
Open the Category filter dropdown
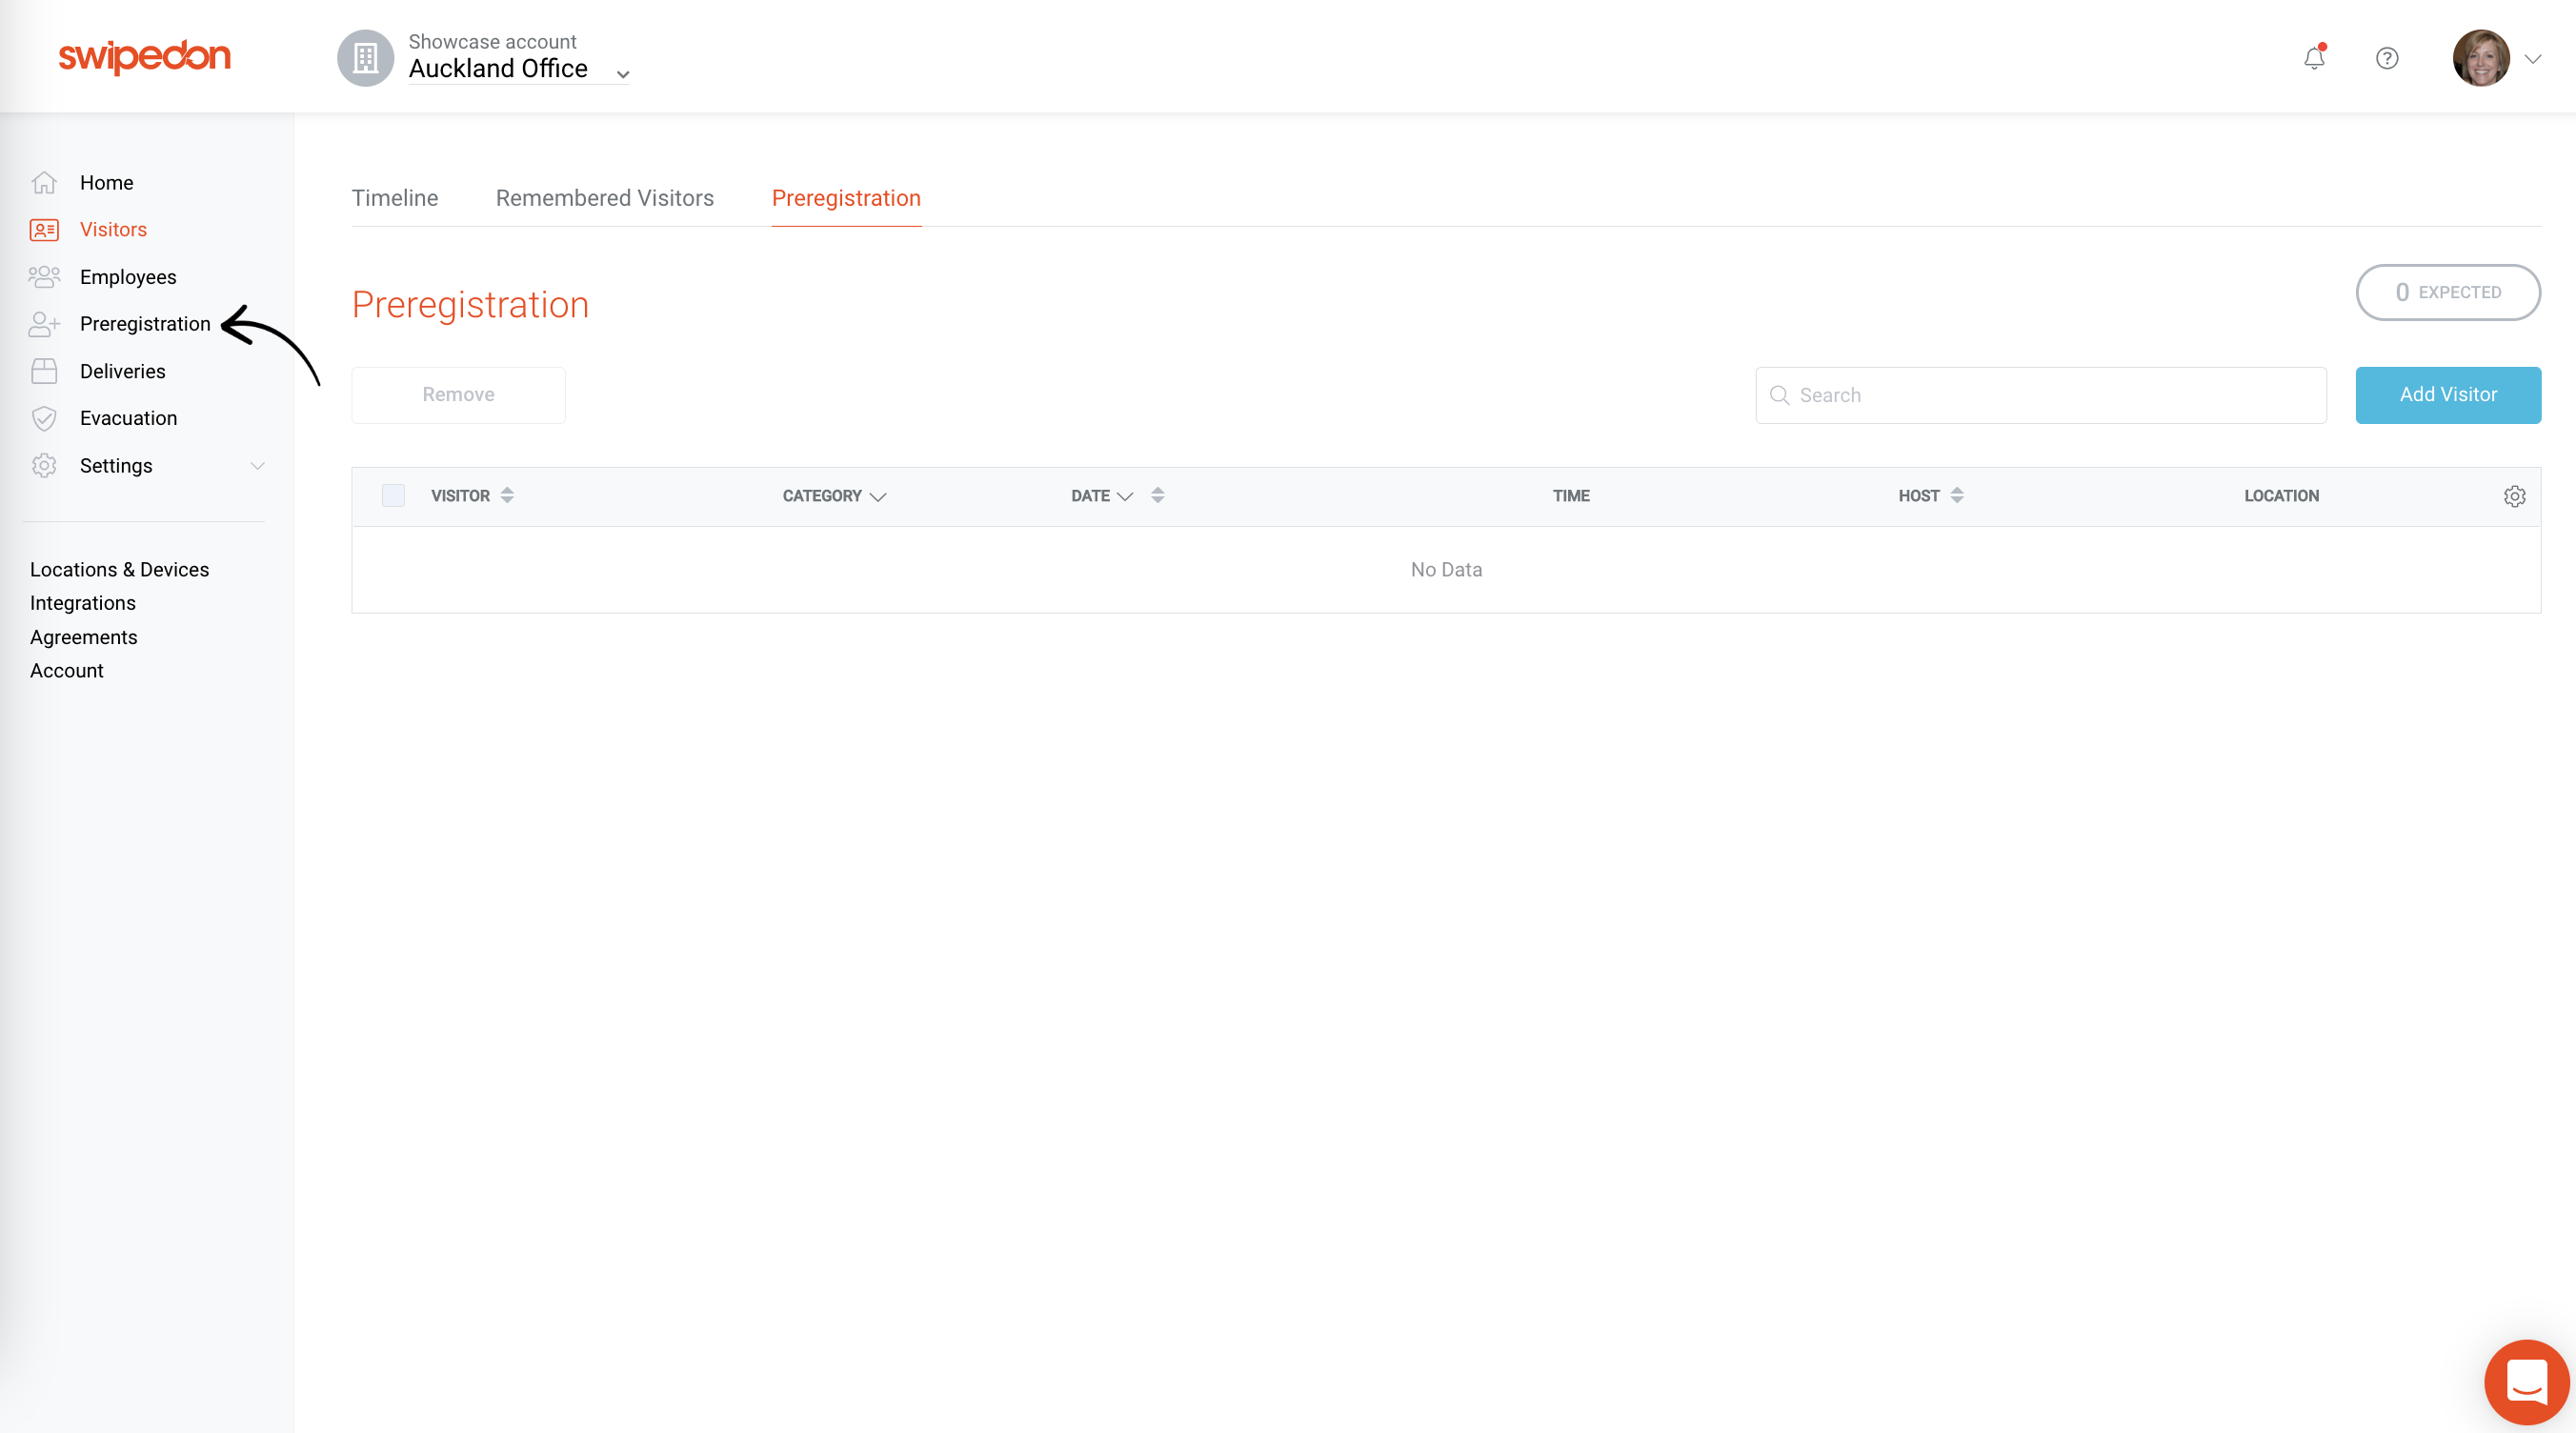point(878,496)
